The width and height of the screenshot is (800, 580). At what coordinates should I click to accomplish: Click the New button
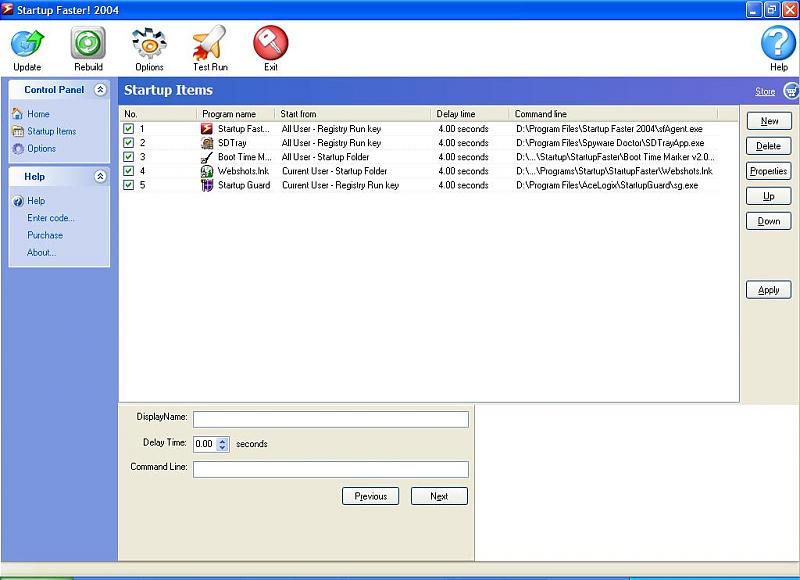point(769,121)
